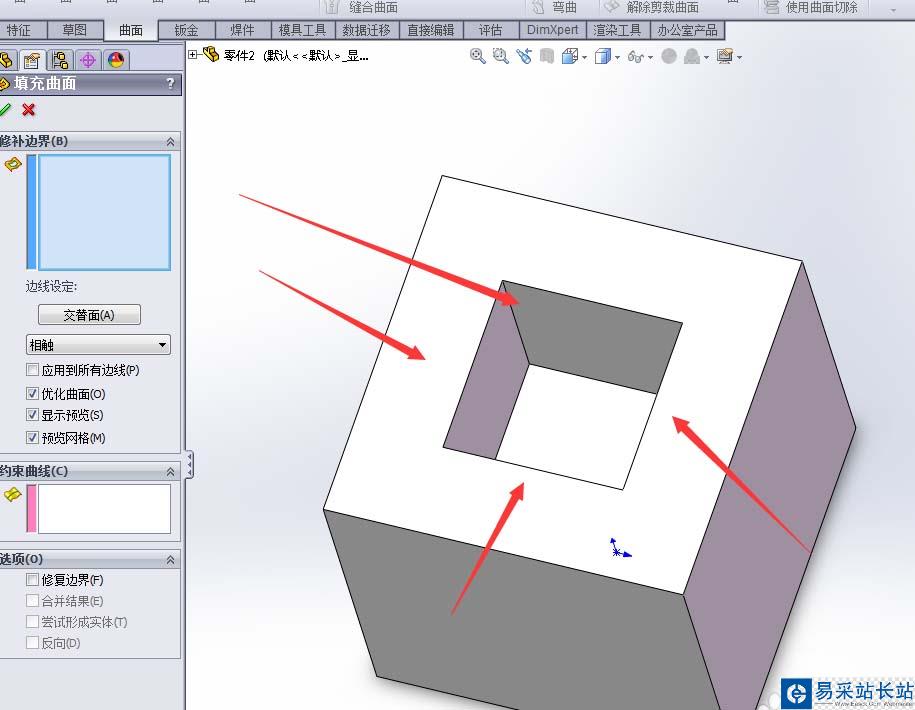Switch to the 直接编辑 tab
Viewport: 915px width, 710px height.
click(x=431, y=30)
